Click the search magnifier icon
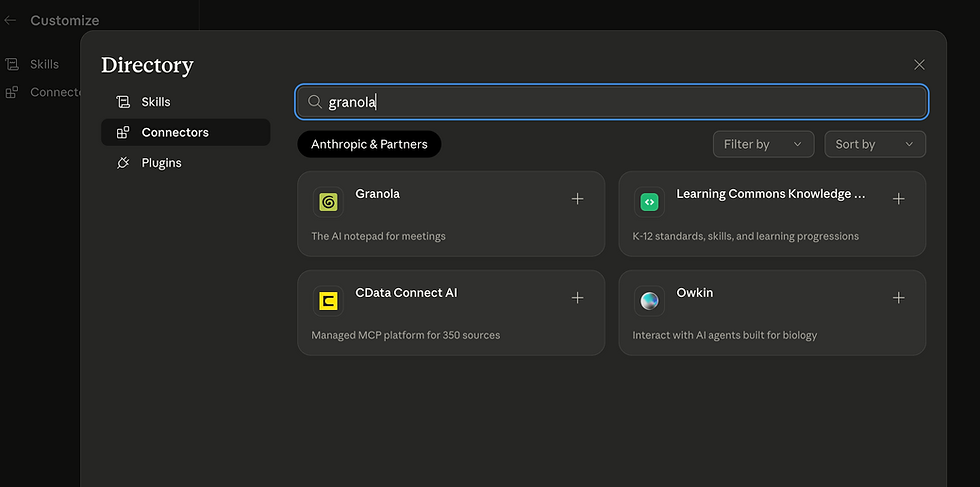 (x=314, y=102)
